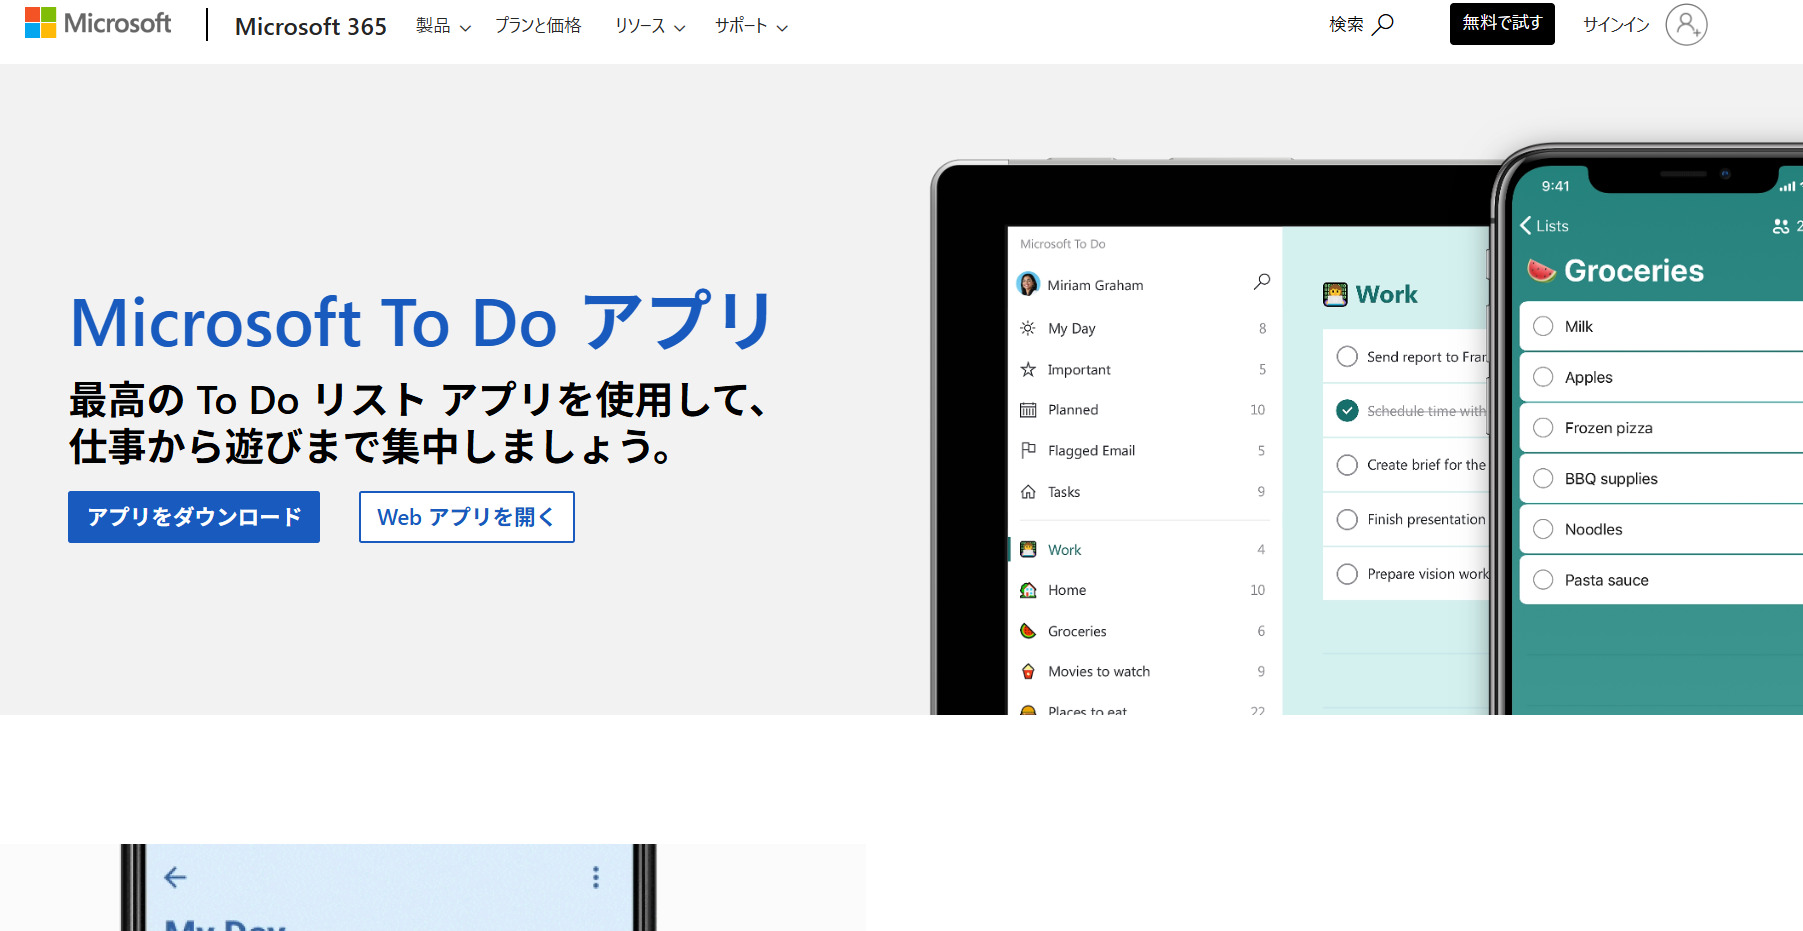Select the My Day sun icon
The width and height of the screenshot is (1803, 931).
(1028, 328)
